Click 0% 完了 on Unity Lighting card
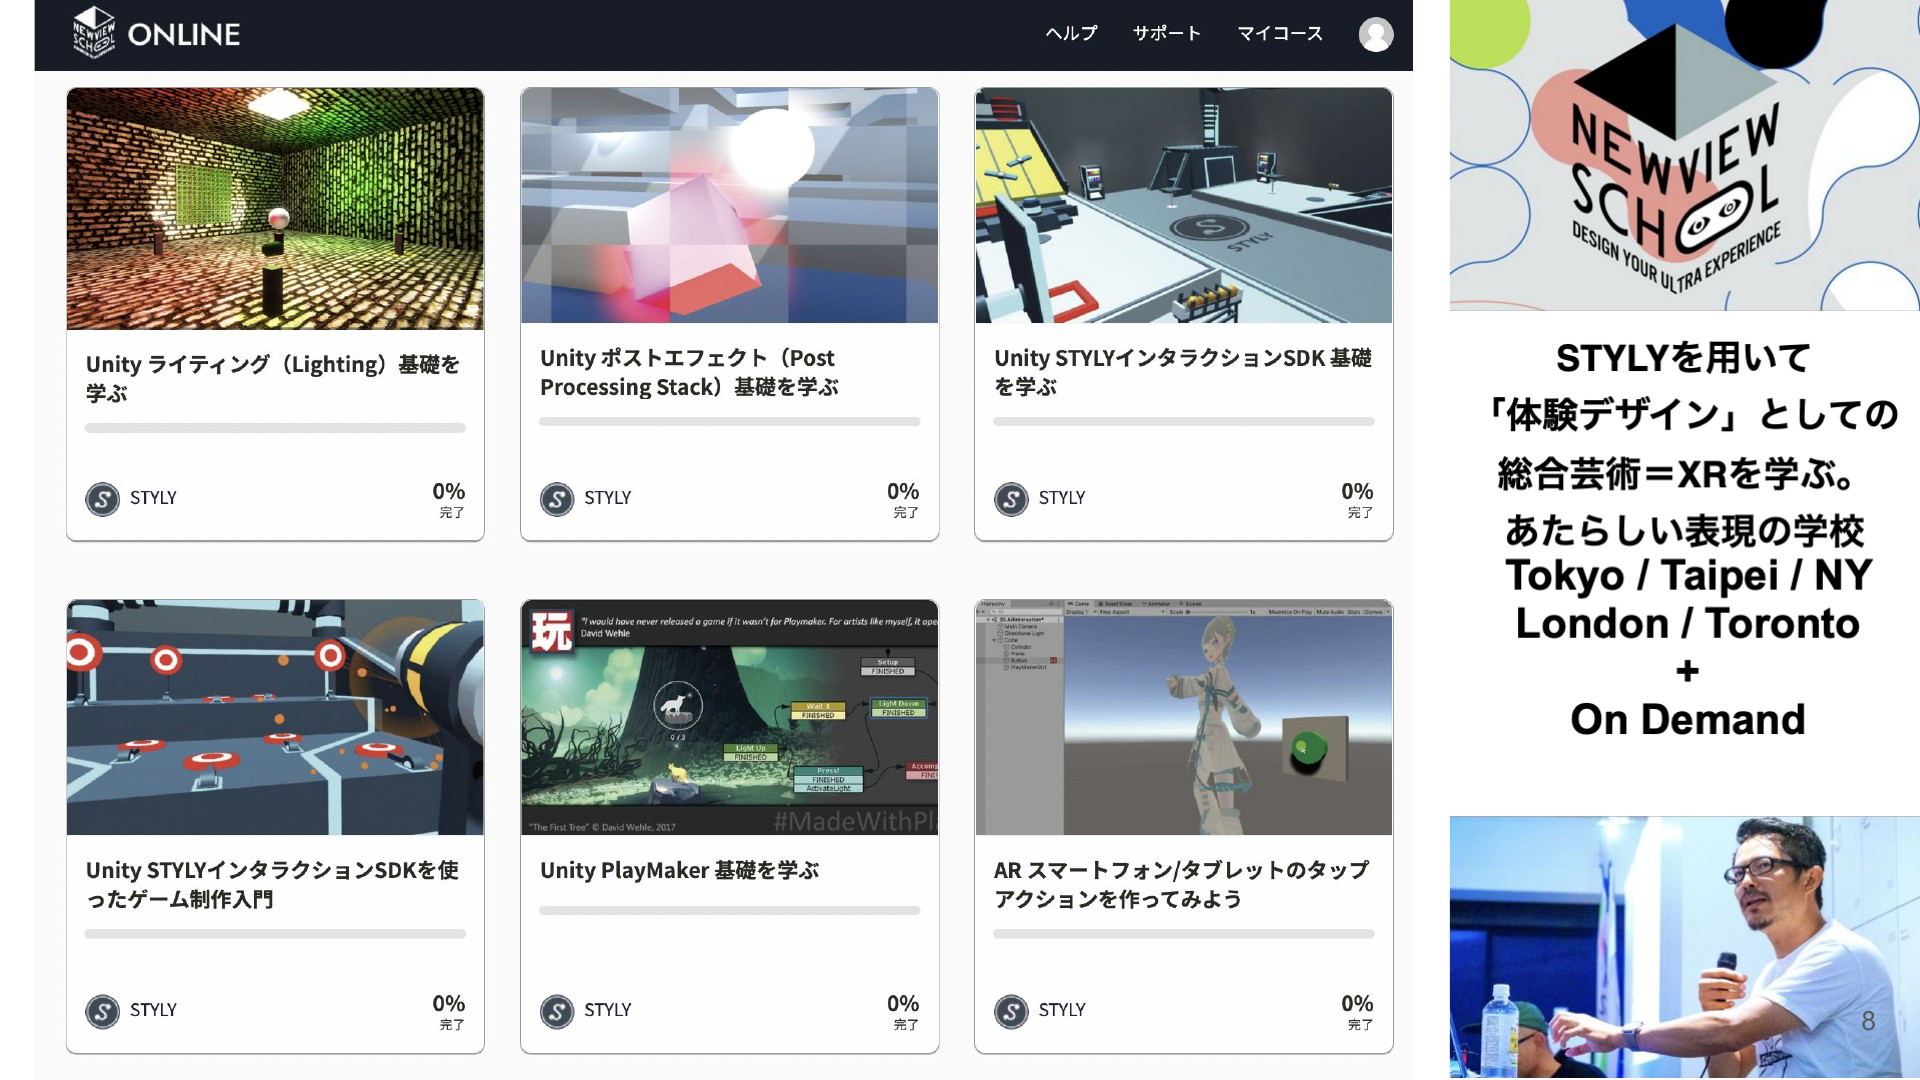The height and width of the screenshot is (1080, 1920). (x=449, y=499)
